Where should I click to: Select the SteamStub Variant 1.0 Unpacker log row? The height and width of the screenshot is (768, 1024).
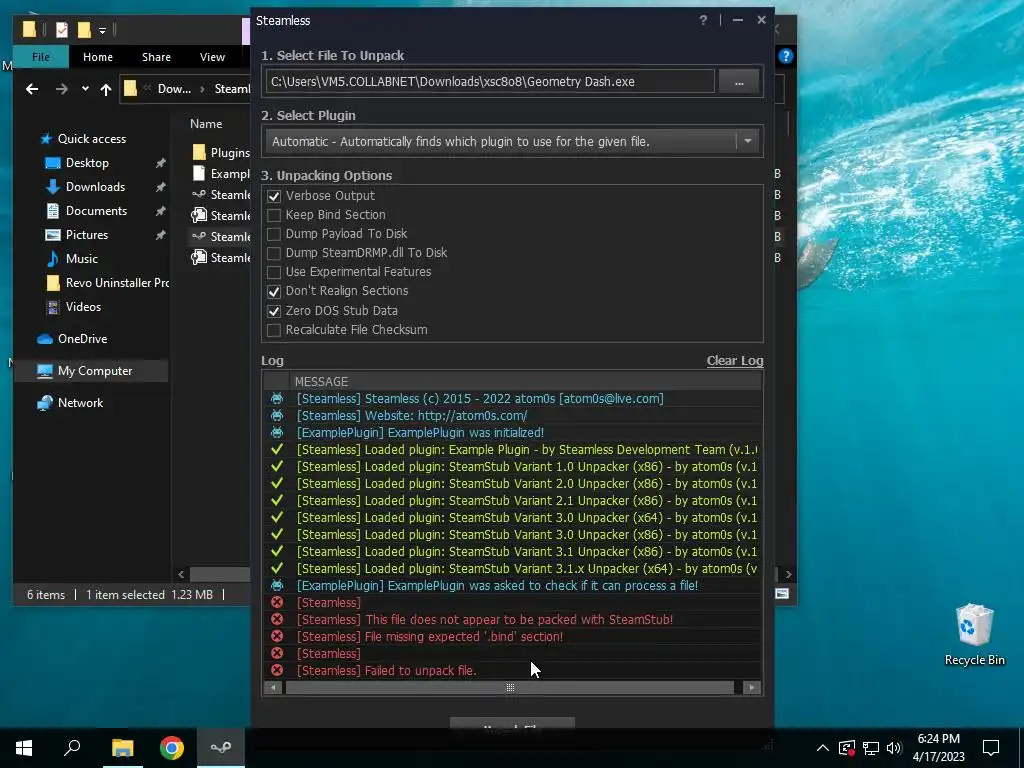[x=512, y=466]
